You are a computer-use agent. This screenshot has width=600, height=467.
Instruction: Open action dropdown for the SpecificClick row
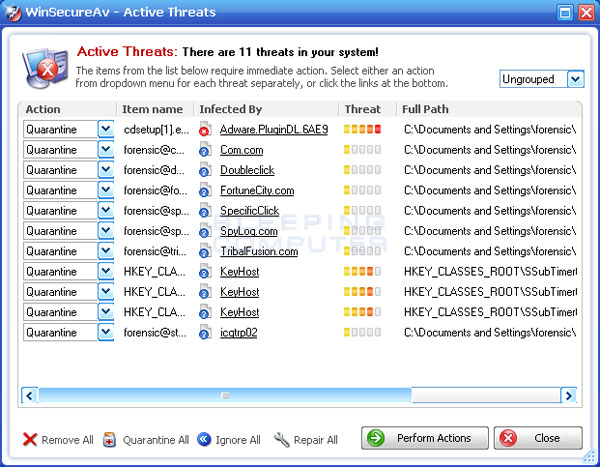tap(106, 211)
